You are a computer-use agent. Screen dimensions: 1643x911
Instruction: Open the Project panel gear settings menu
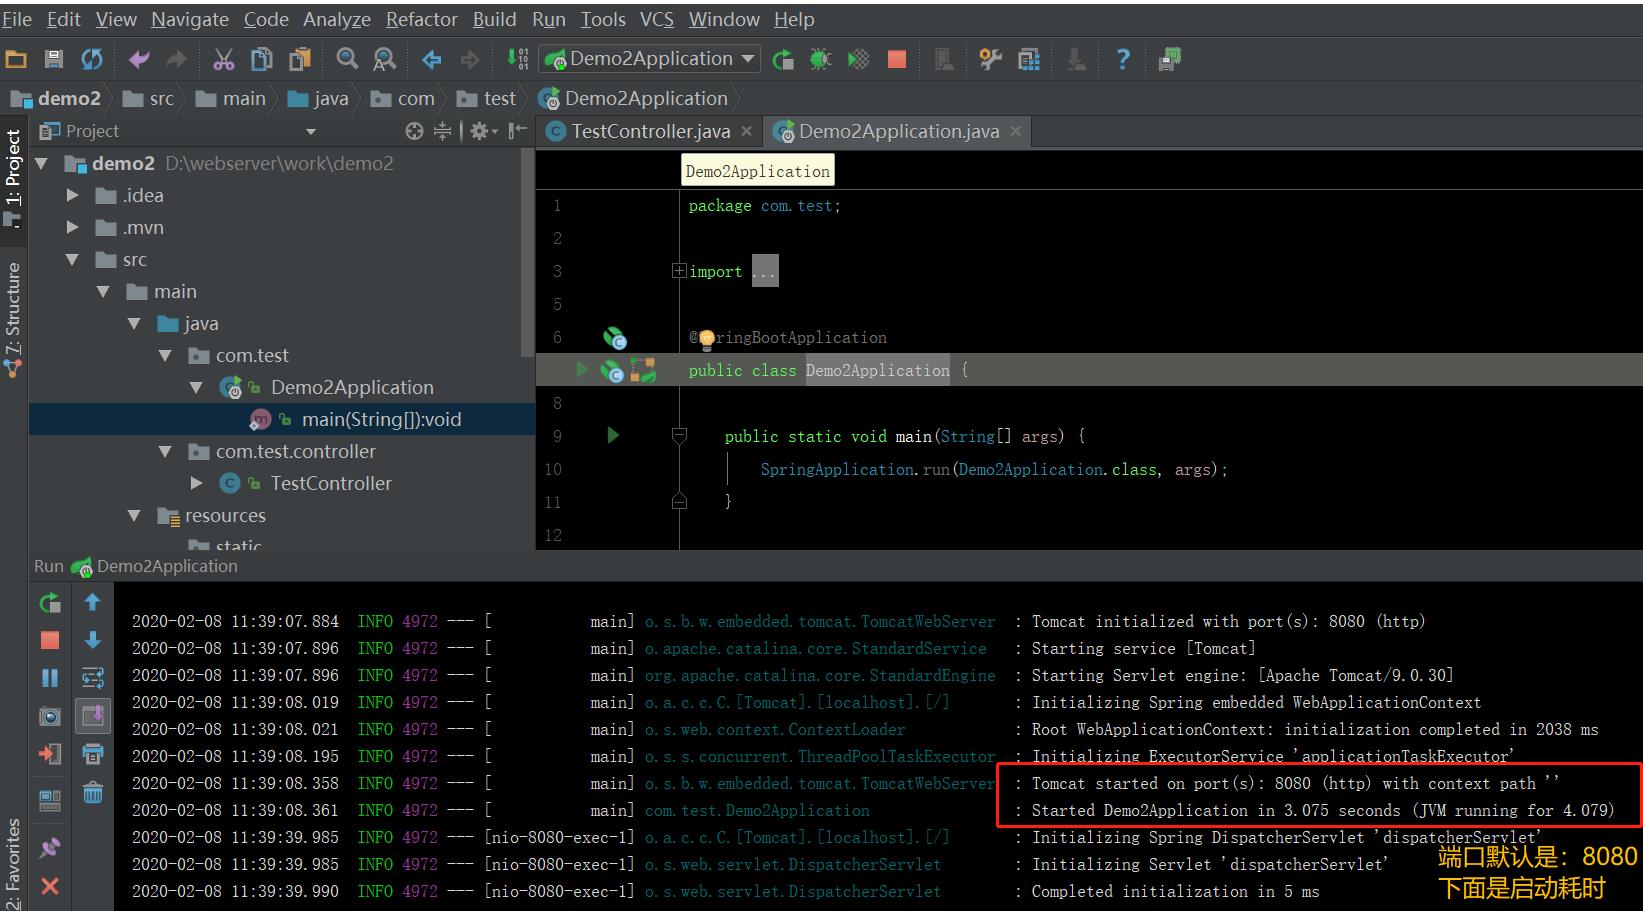tap(484, 131)
